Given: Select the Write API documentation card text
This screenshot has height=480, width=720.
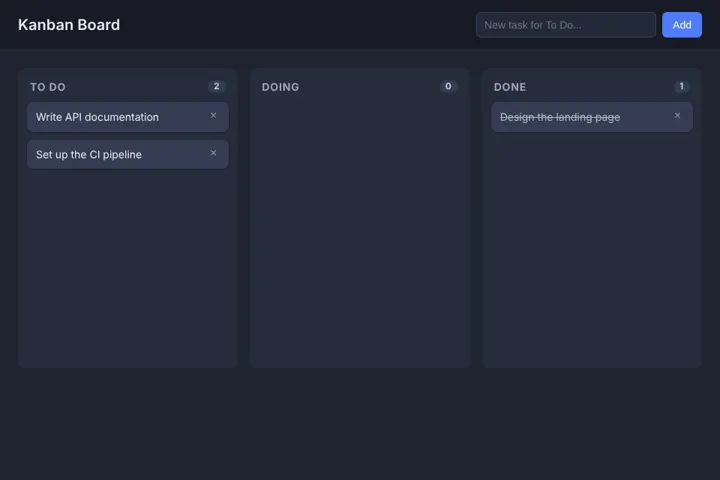Looking at the screenshot, I should pos(97,117).
